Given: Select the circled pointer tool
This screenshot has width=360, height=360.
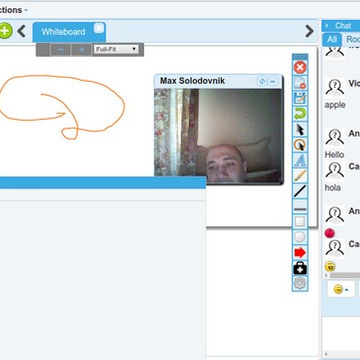Looking at the screenshot, I should (300, 145).
